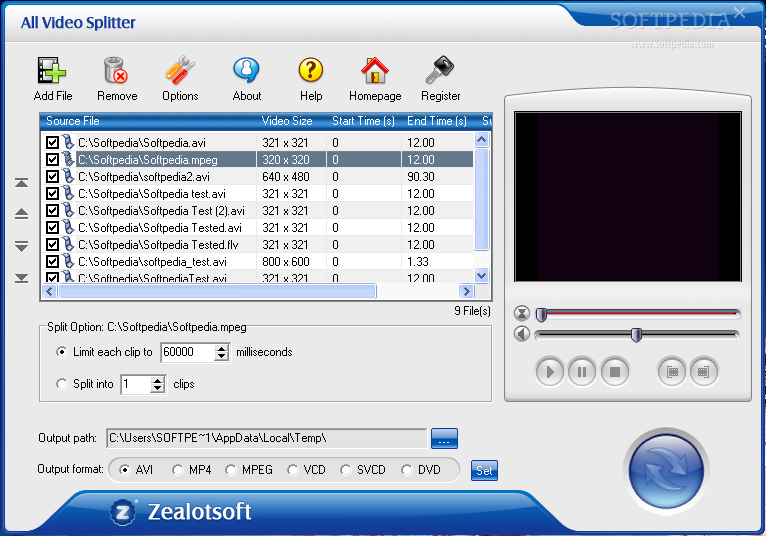
Task: Select row C:\Softpedia\Softpedia Tested.flv
Action: [x=257, y=244]
